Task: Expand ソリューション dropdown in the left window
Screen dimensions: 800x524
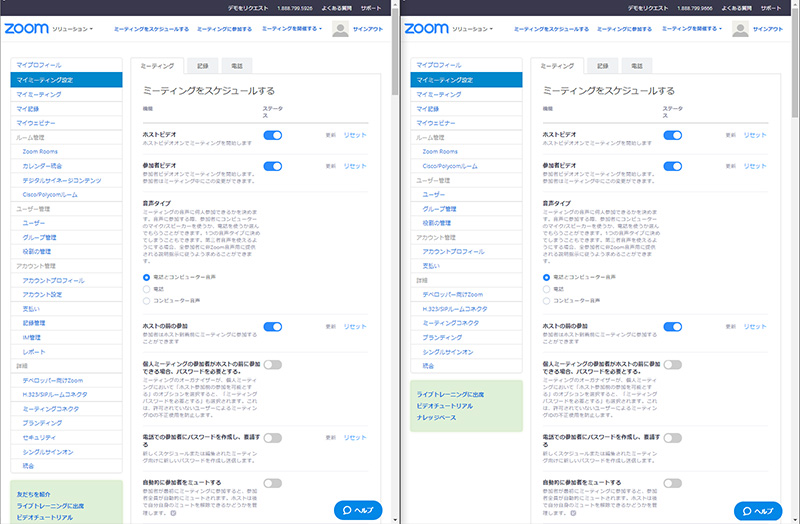Action: click(73, 29)
